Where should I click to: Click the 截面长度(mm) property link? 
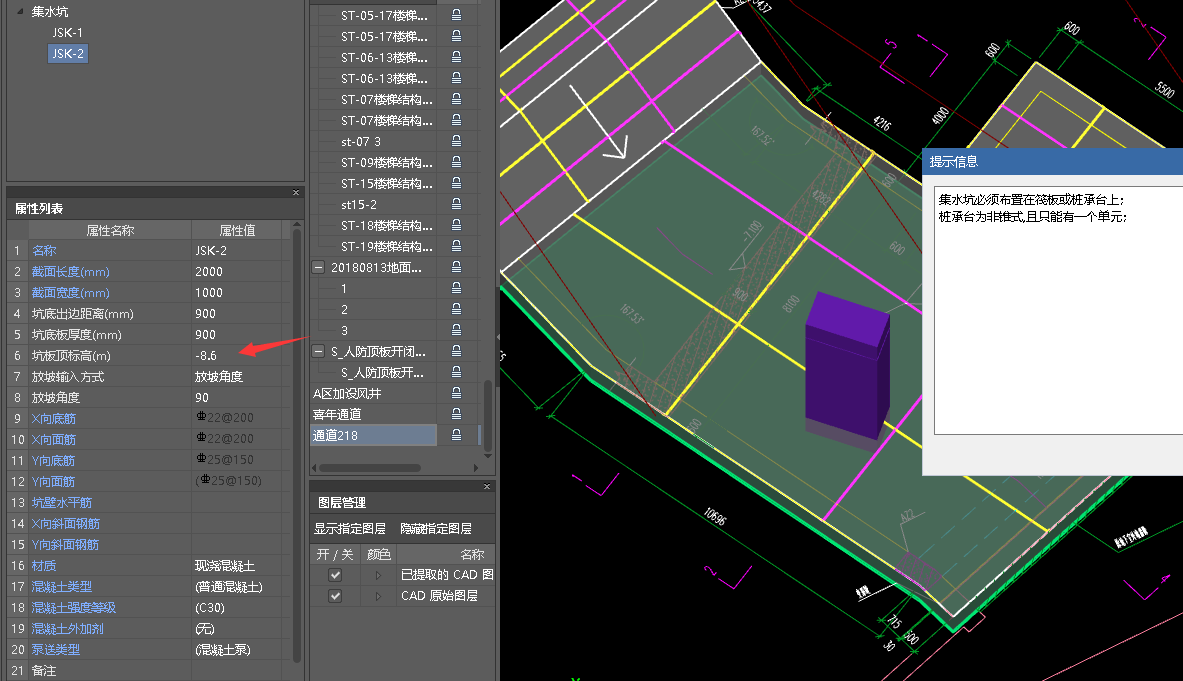tap(71, 271)
